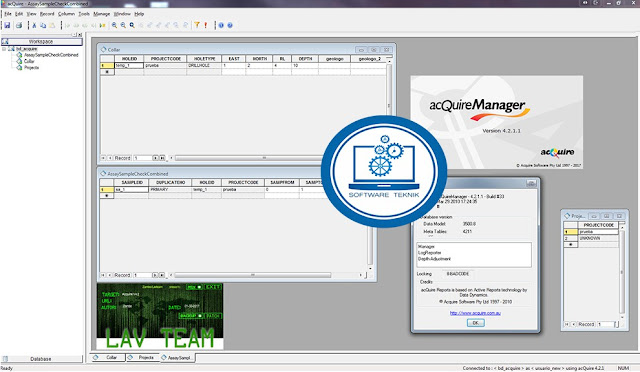This screenshot has height=372, width=640.
Task: Click first record arrow in Collar window
Action: (103, 158)
